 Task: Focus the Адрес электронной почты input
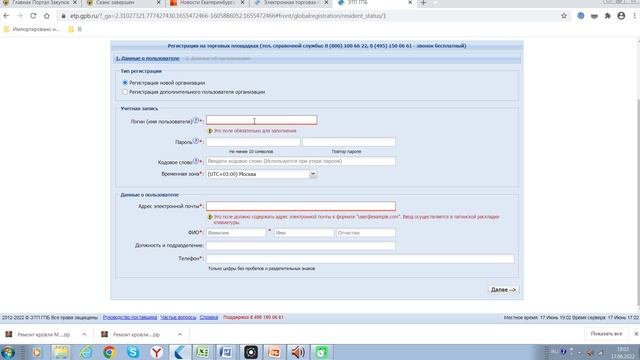(x=300, y=206)
